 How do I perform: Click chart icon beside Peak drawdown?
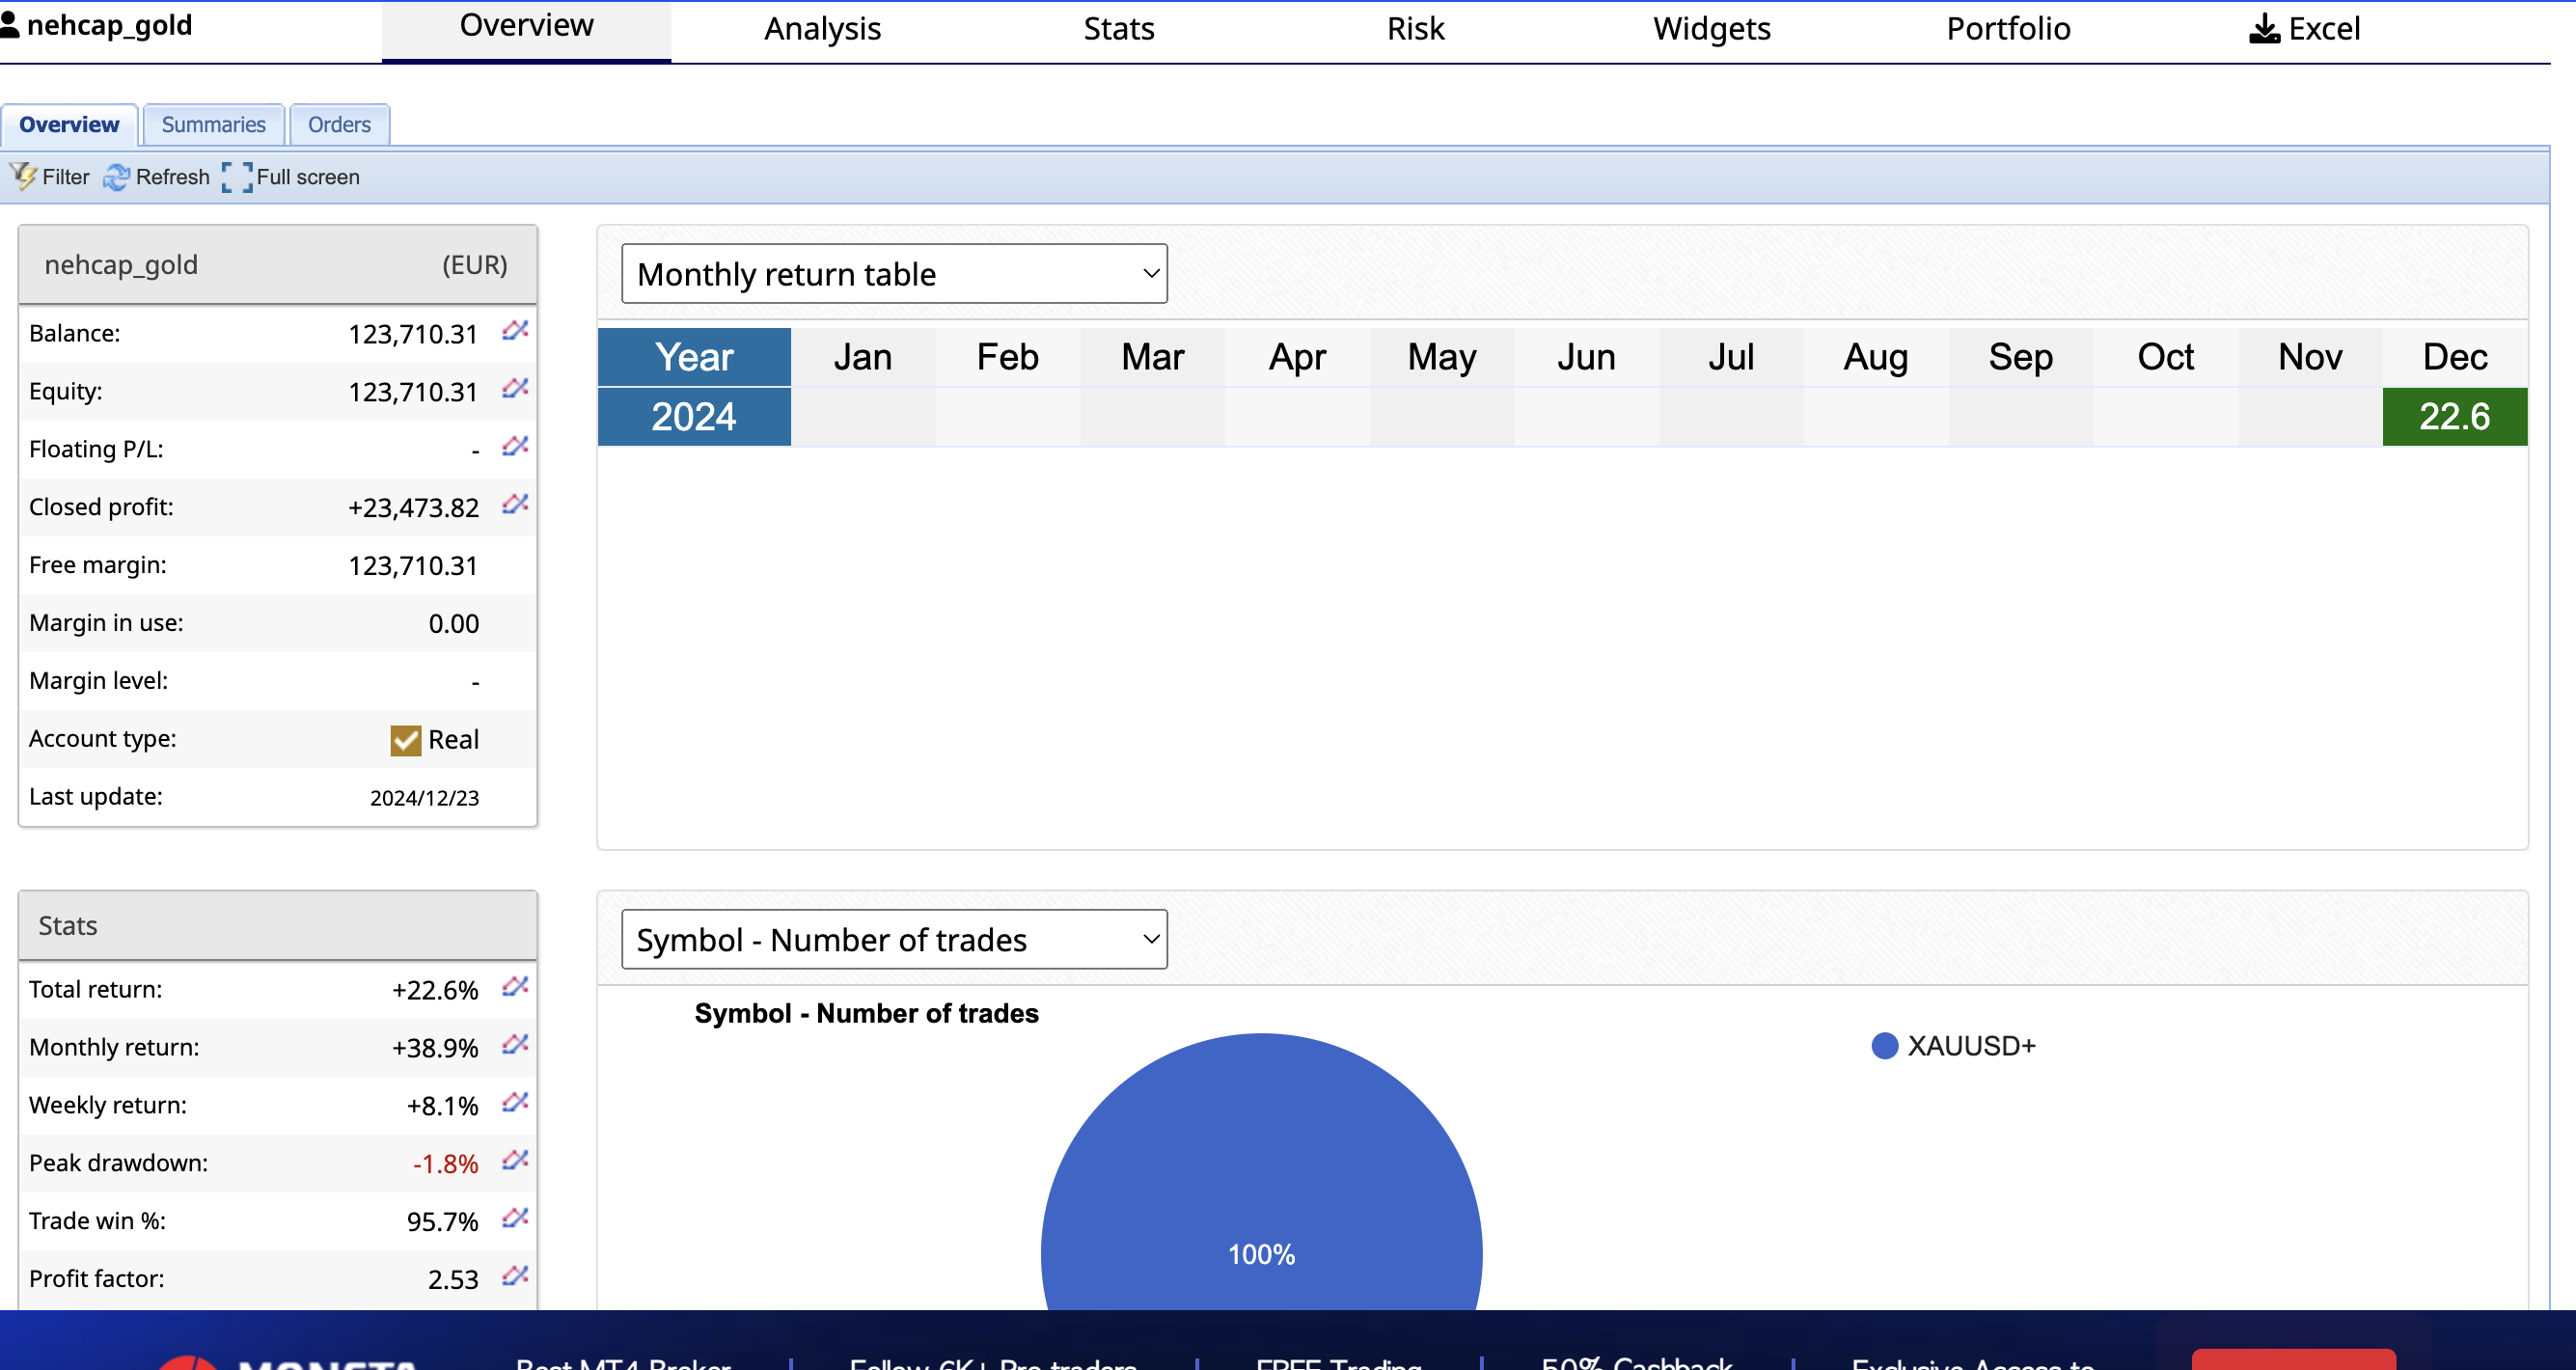pyautogui.click(x=515, y=1161)
